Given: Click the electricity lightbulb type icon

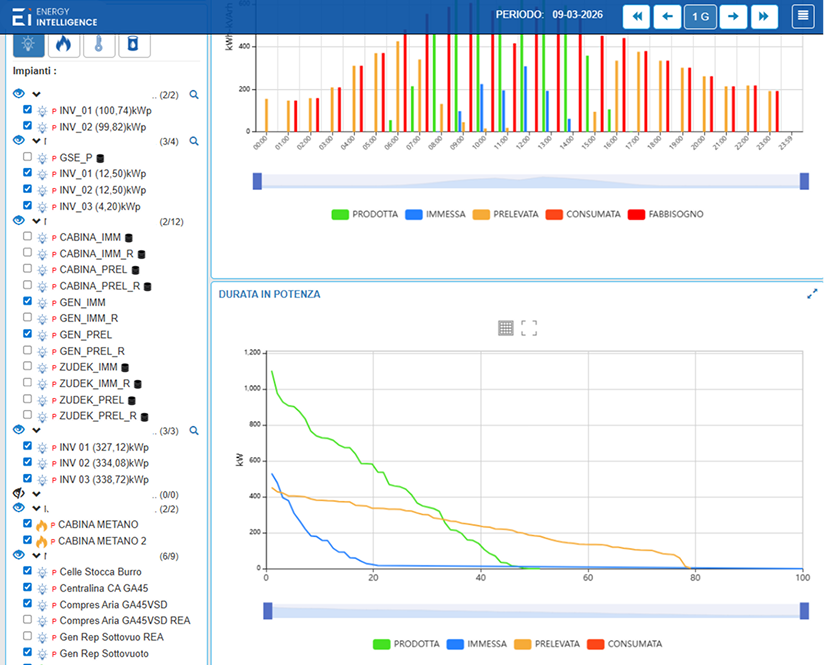Looking at the screenshot, I should (29, 44).
